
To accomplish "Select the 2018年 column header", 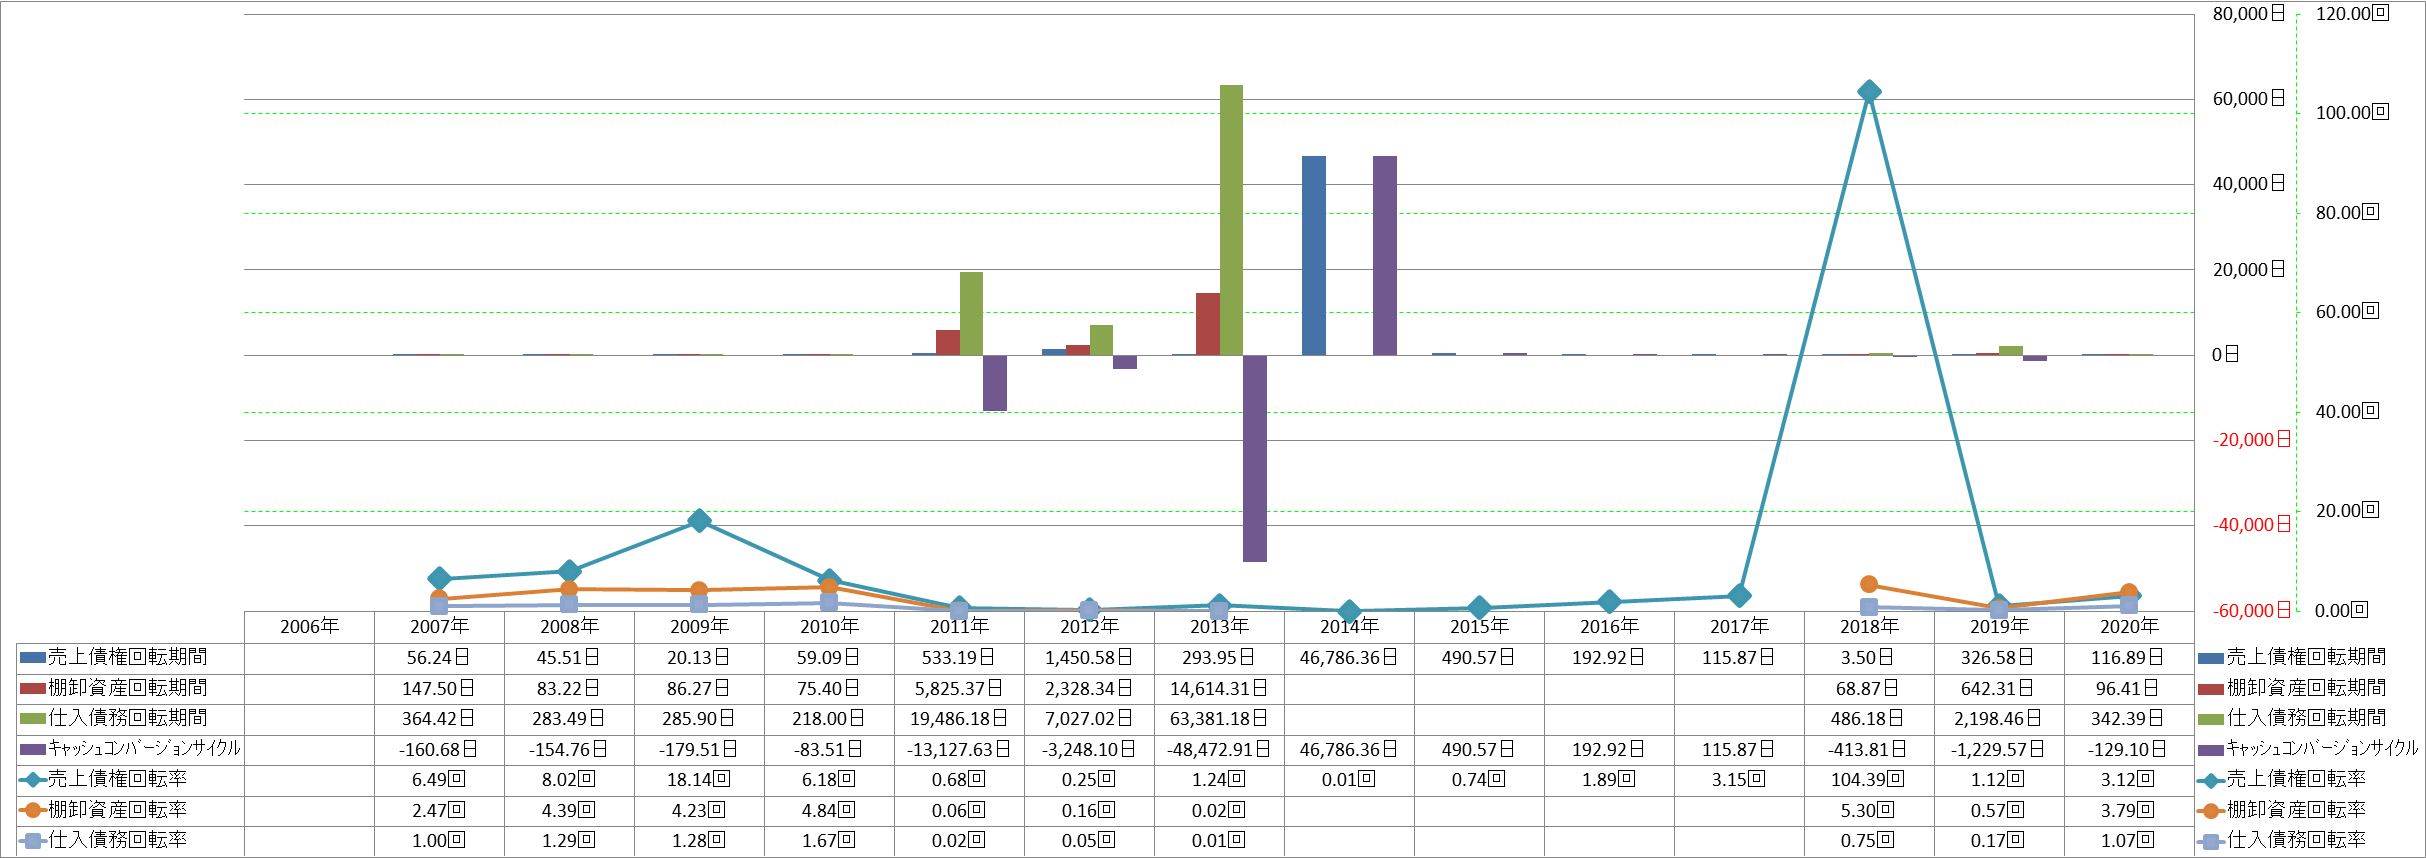I will [1869, 627].
